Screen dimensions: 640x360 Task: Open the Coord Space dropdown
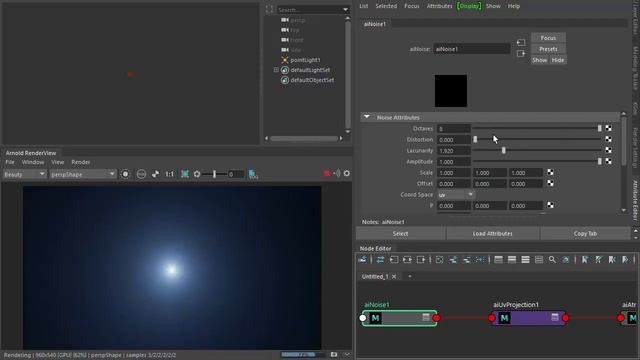coord(456,195)
